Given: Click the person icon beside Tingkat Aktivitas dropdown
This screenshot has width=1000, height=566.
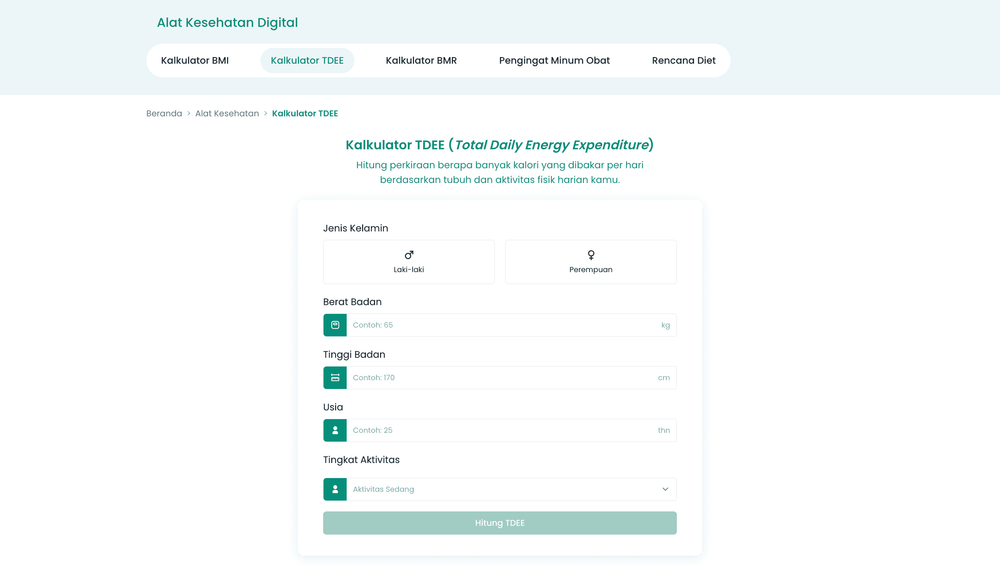Looking at the screenshot, I should 335,489.
